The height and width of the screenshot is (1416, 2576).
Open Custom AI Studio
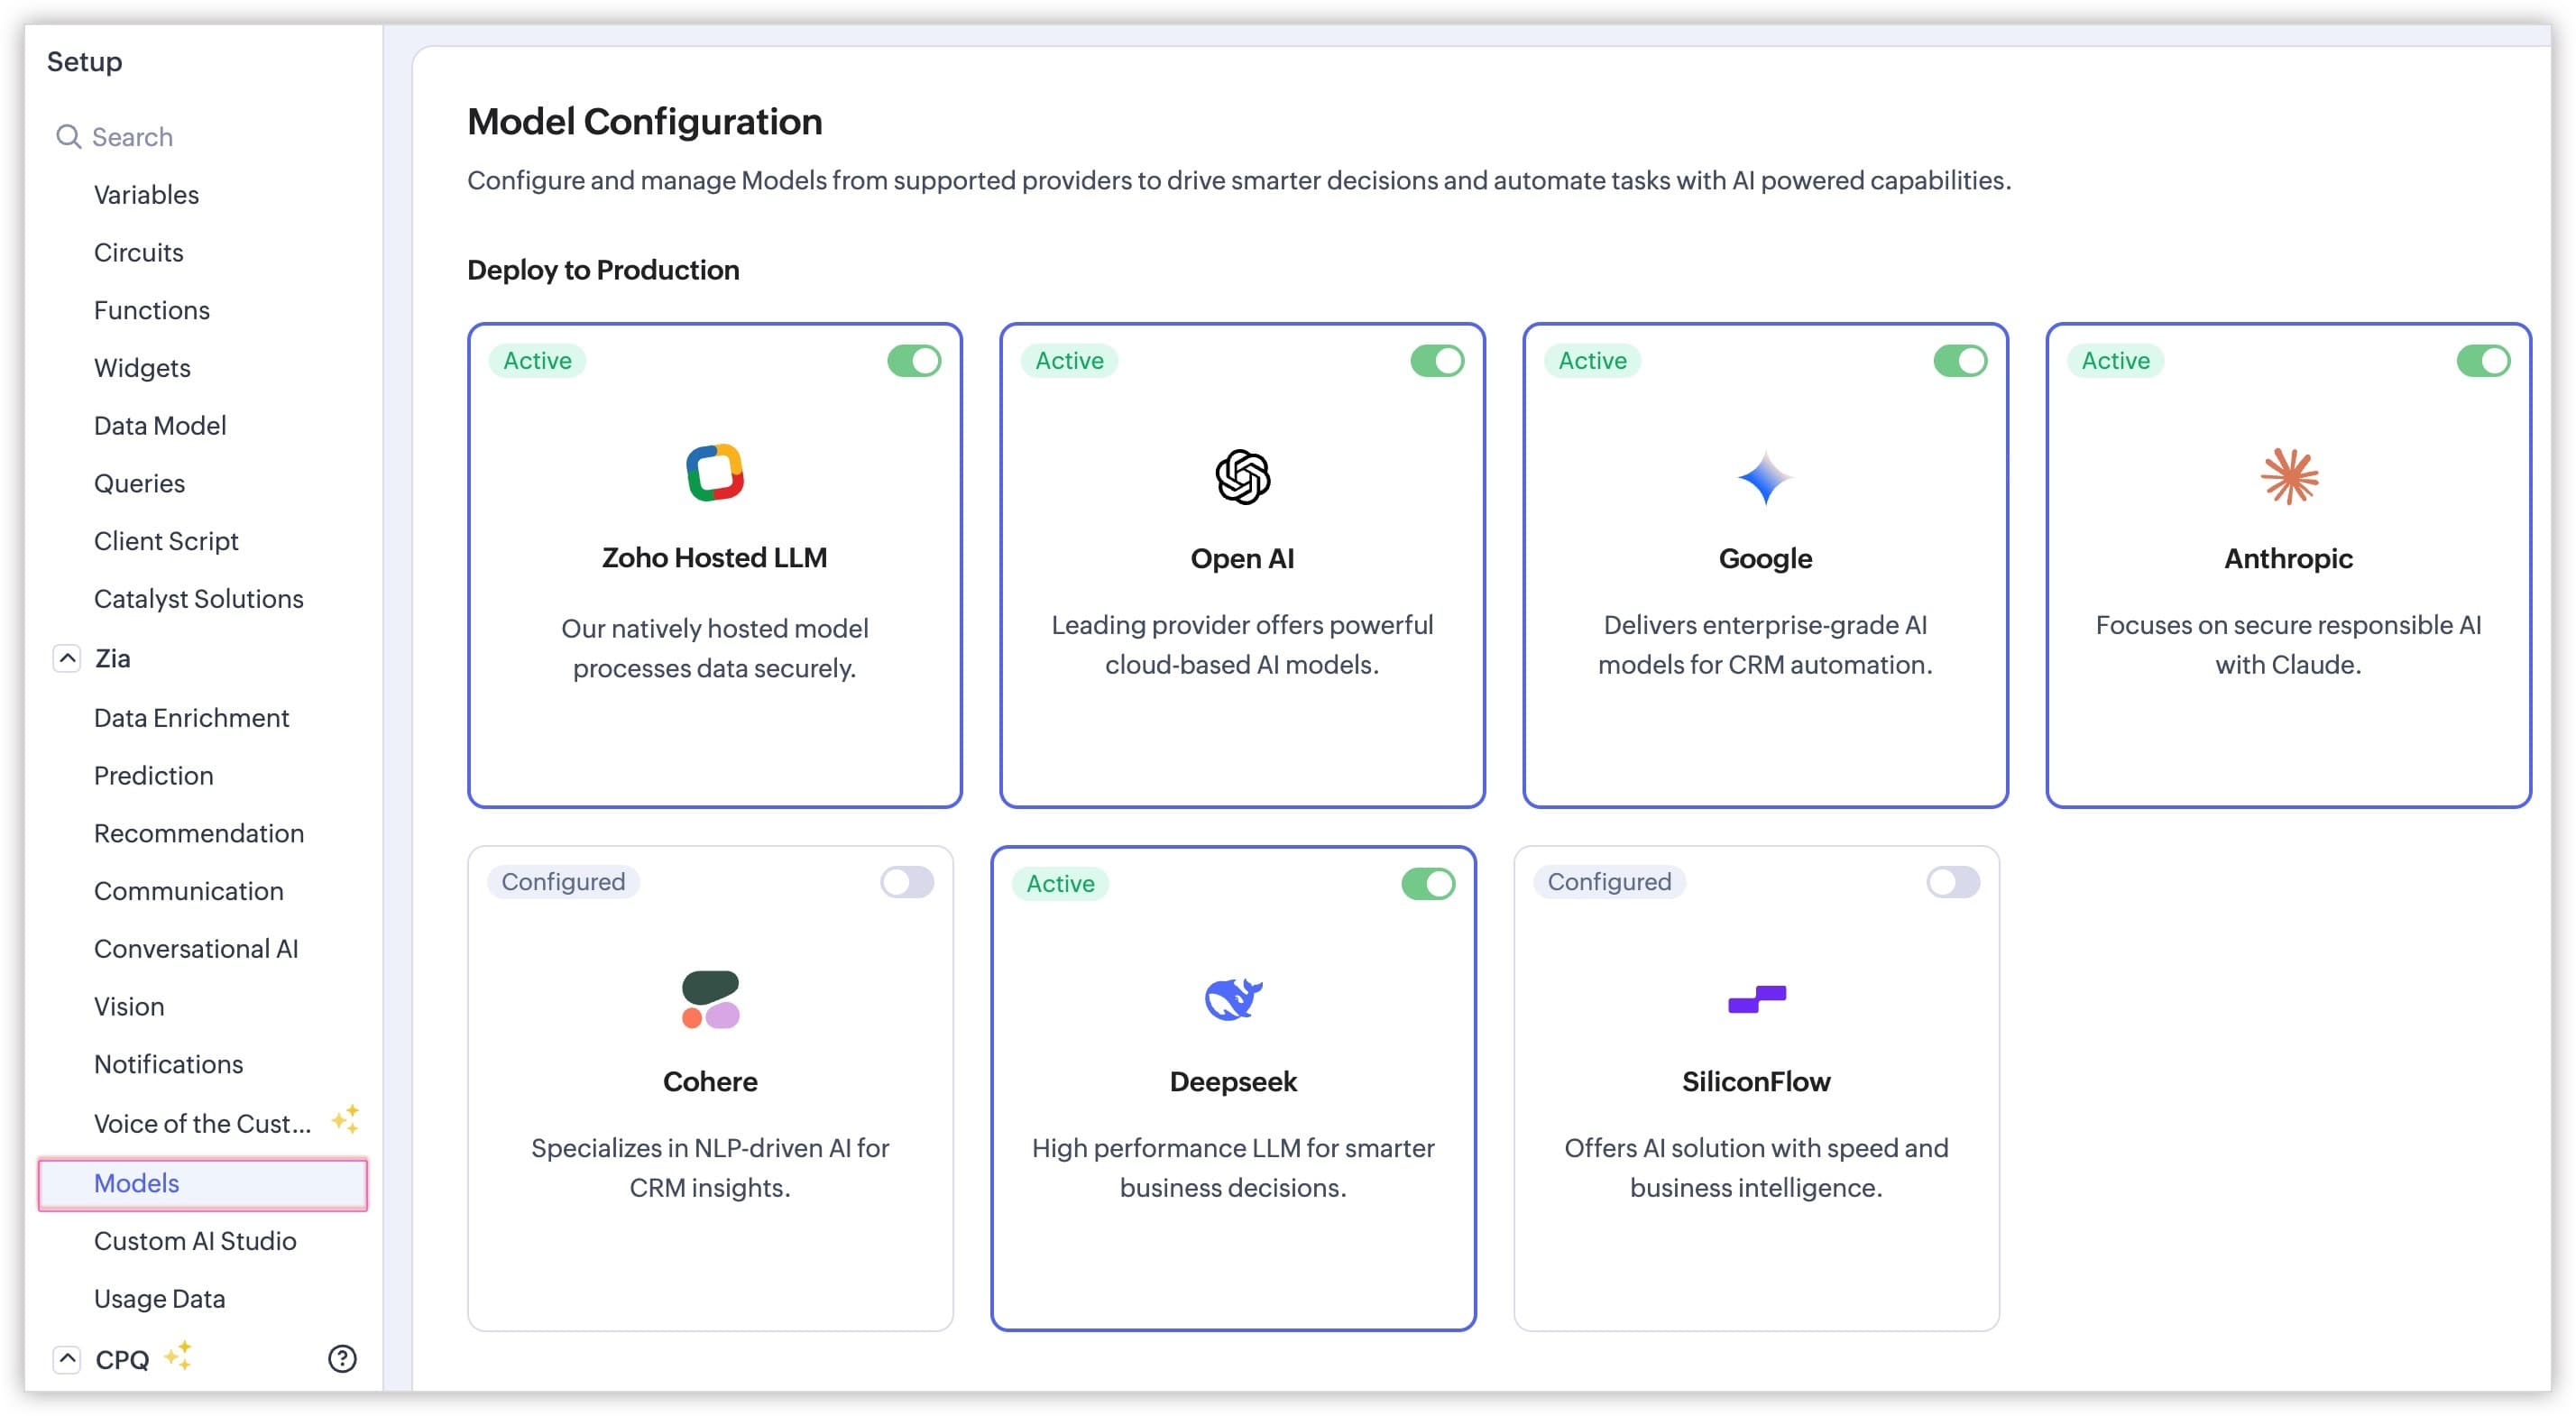195,1240
